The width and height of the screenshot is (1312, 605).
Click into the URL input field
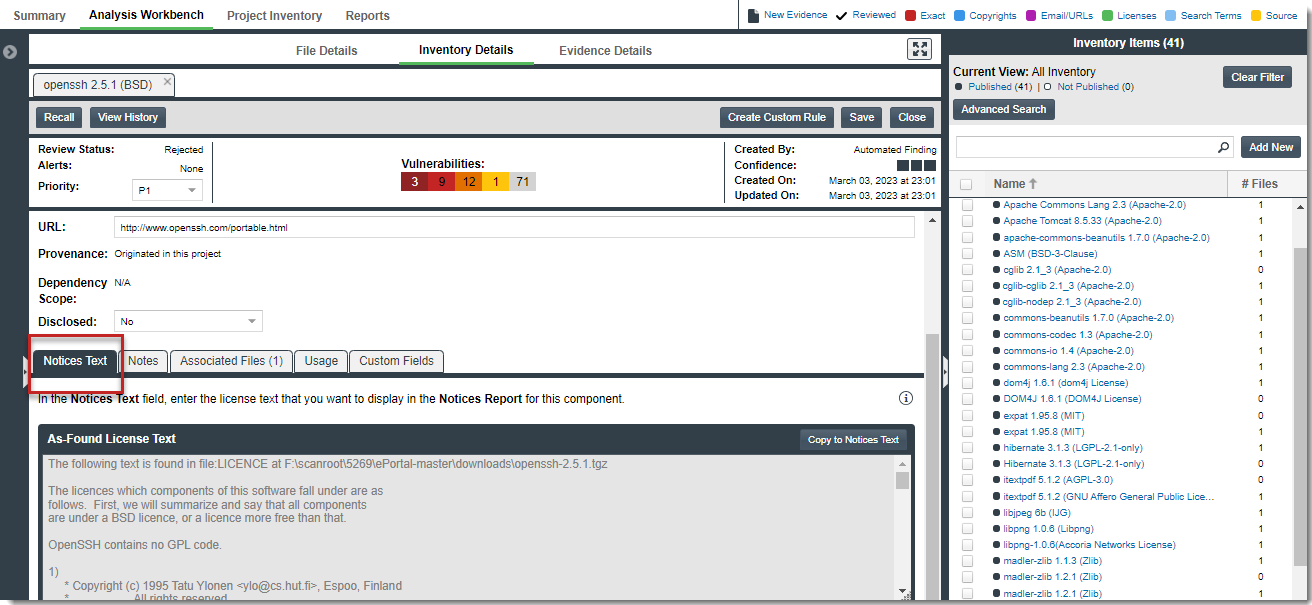(514, 227)
